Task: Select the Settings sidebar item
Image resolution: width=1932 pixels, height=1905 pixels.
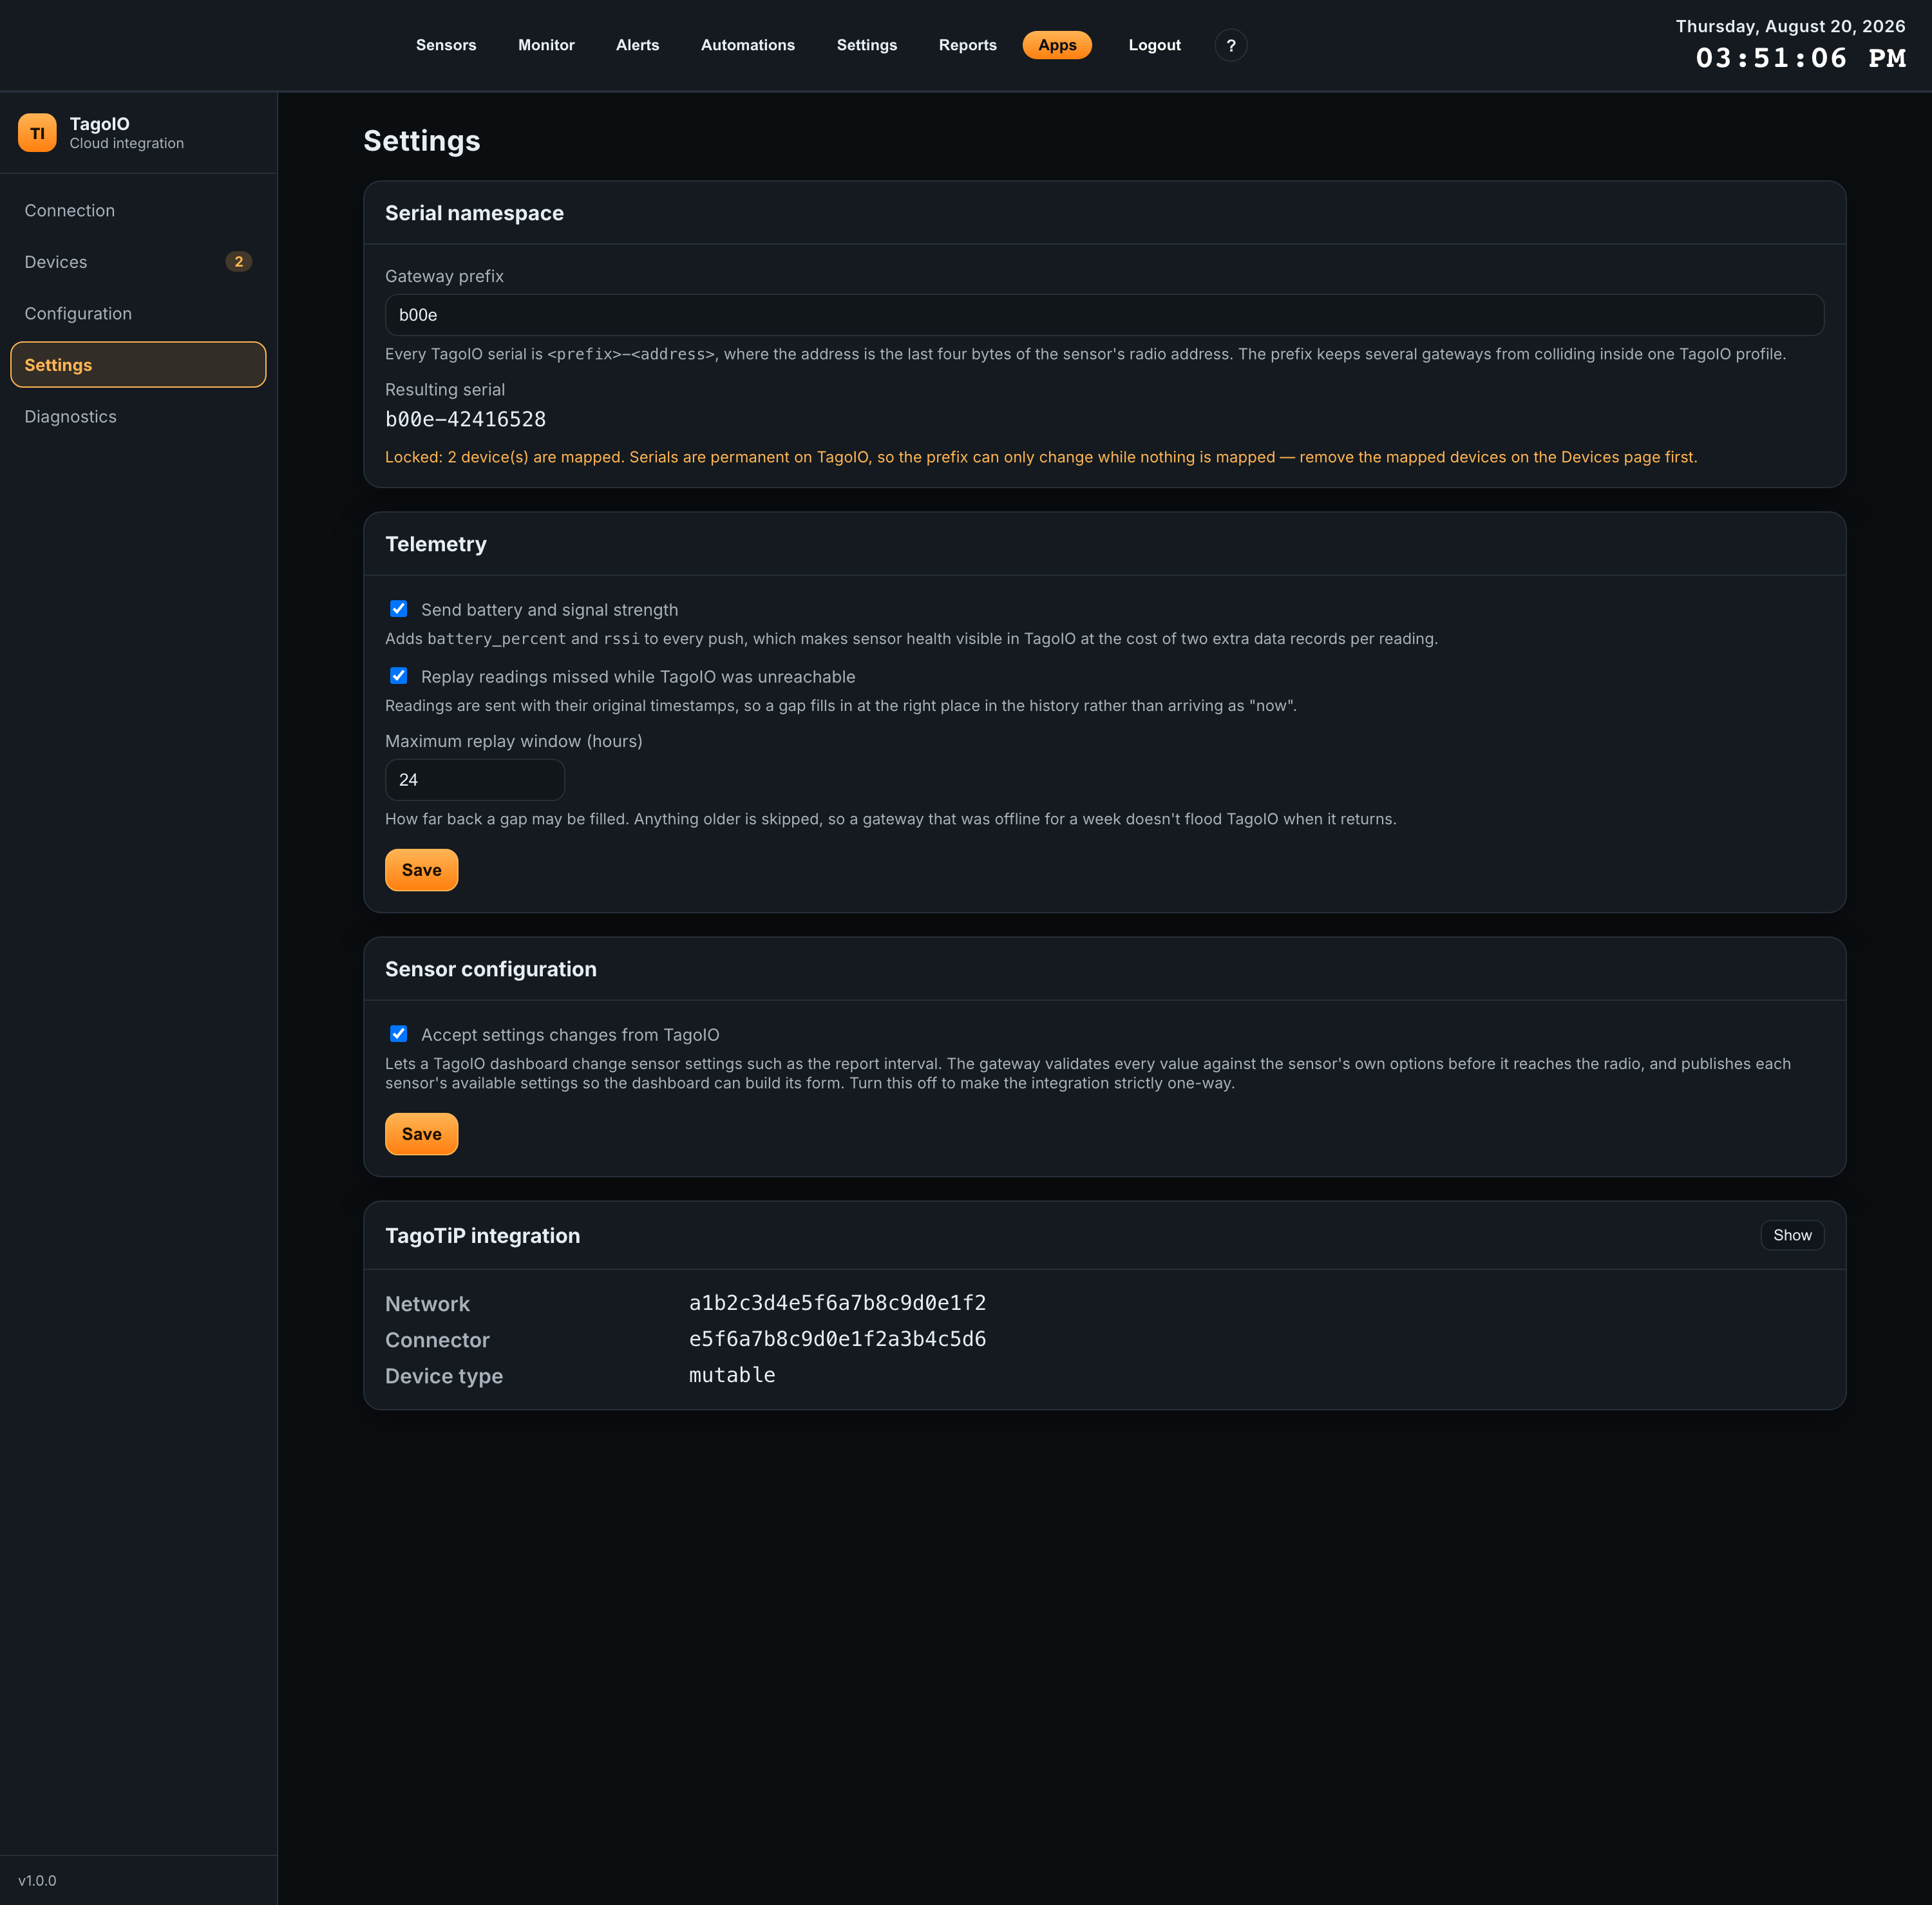Action: [x=138, y=365]
